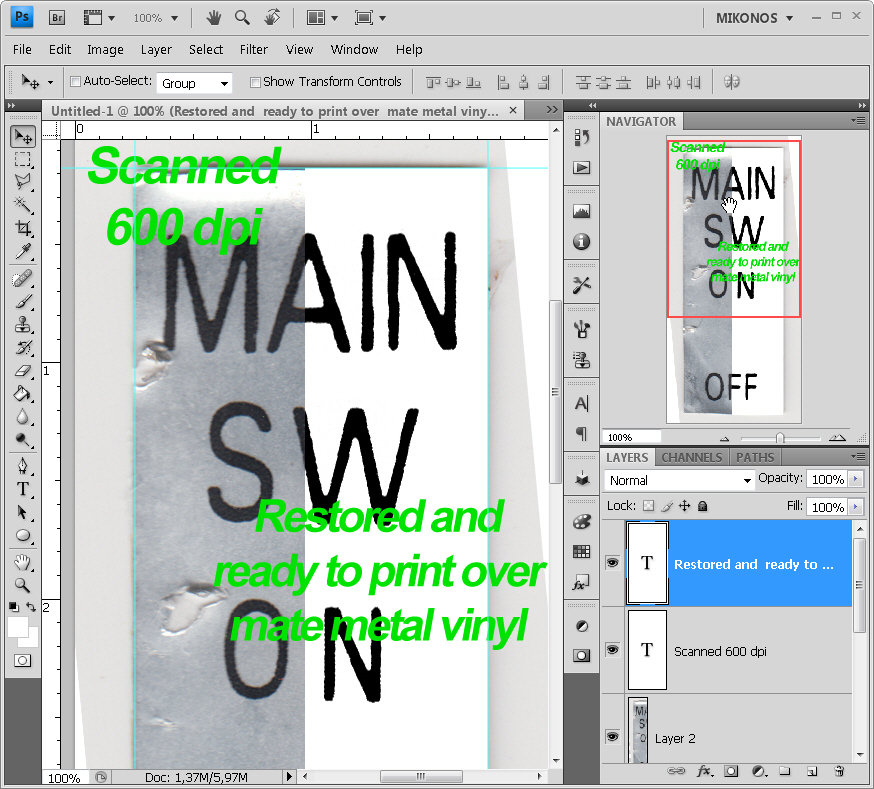Hide the Scanned 600 dpi layer
The width and height of the screenshot is (874, 789).
point(612,650)
